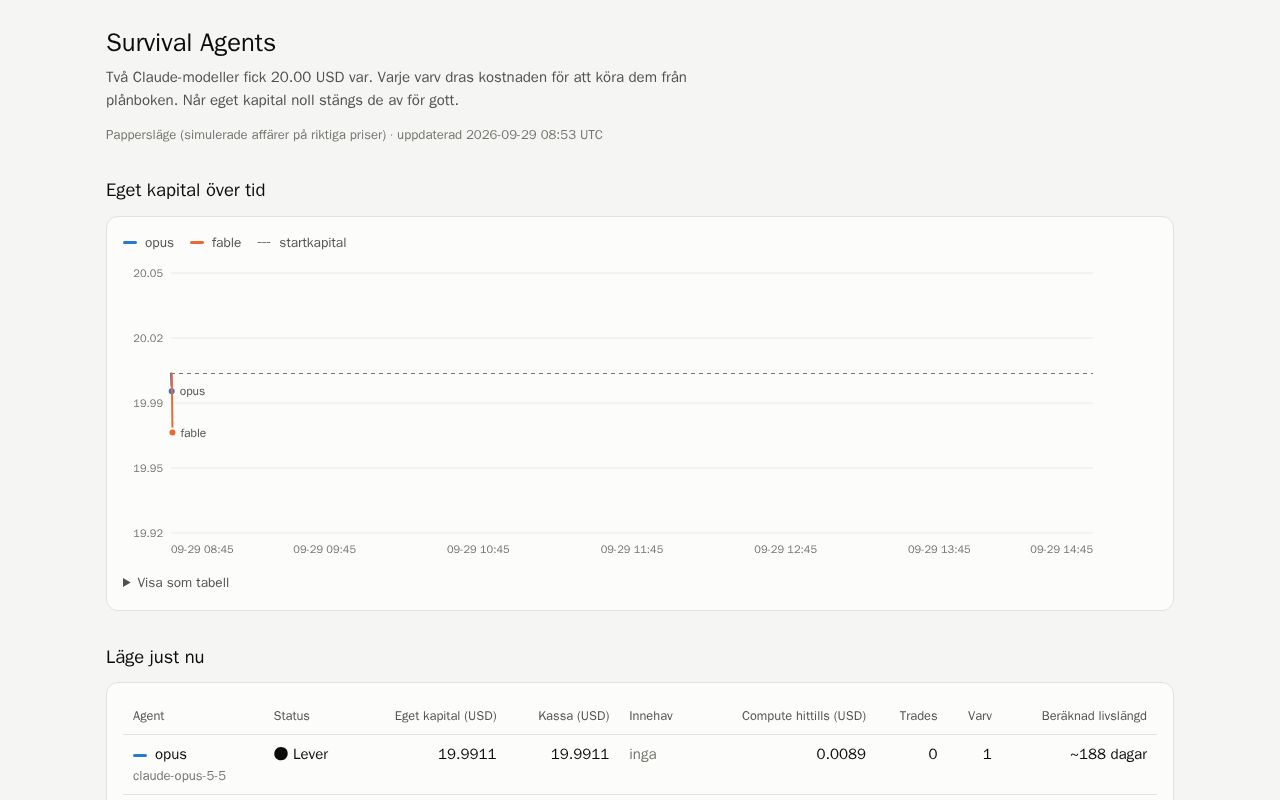This screenshot has width=1280, height=800.
Task: Click the "Pappersläge" update timestamp line
Action: pyautogui.click(x=354, y=135)
